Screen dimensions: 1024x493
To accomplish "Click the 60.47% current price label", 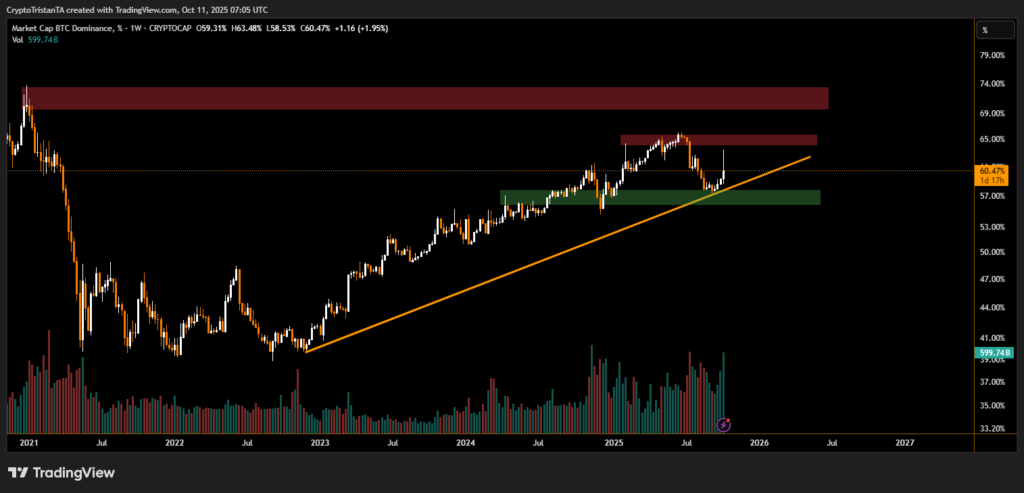I will [993, 171].
